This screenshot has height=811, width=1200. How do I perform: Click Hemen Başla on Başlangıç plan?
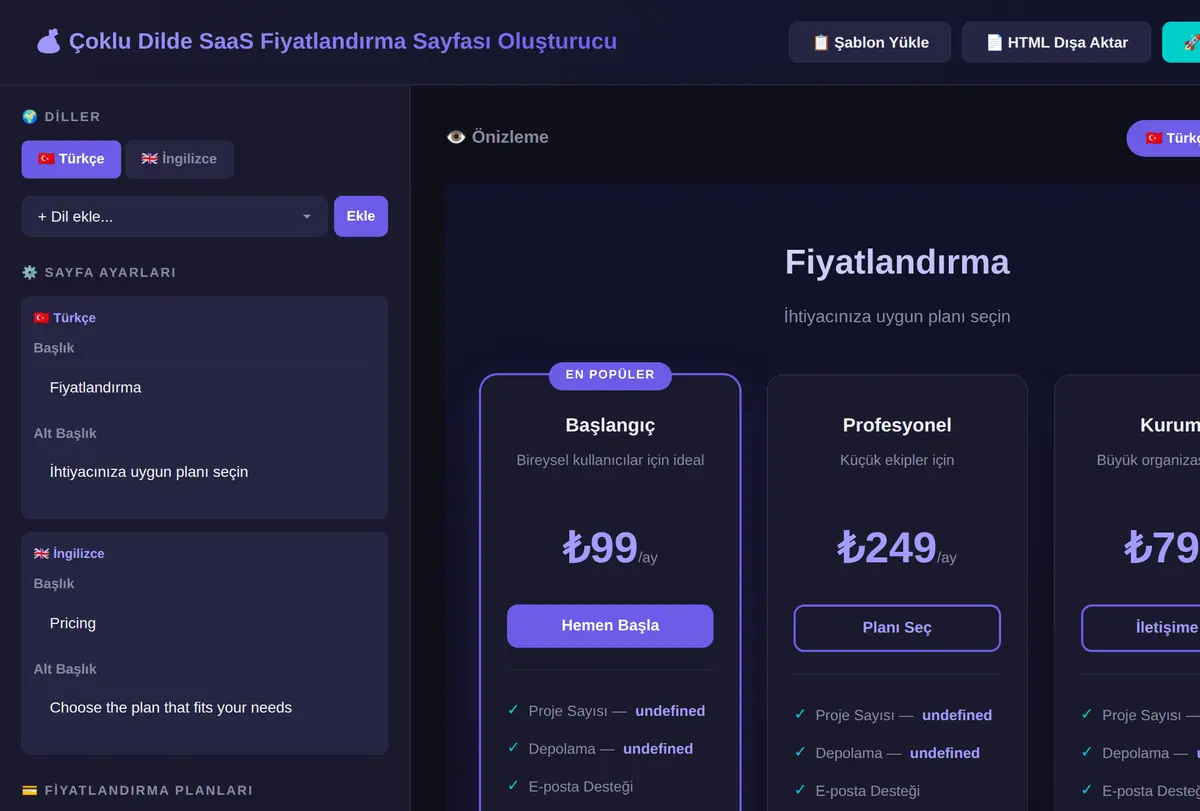pyautogui.click(x=610, y=626)
